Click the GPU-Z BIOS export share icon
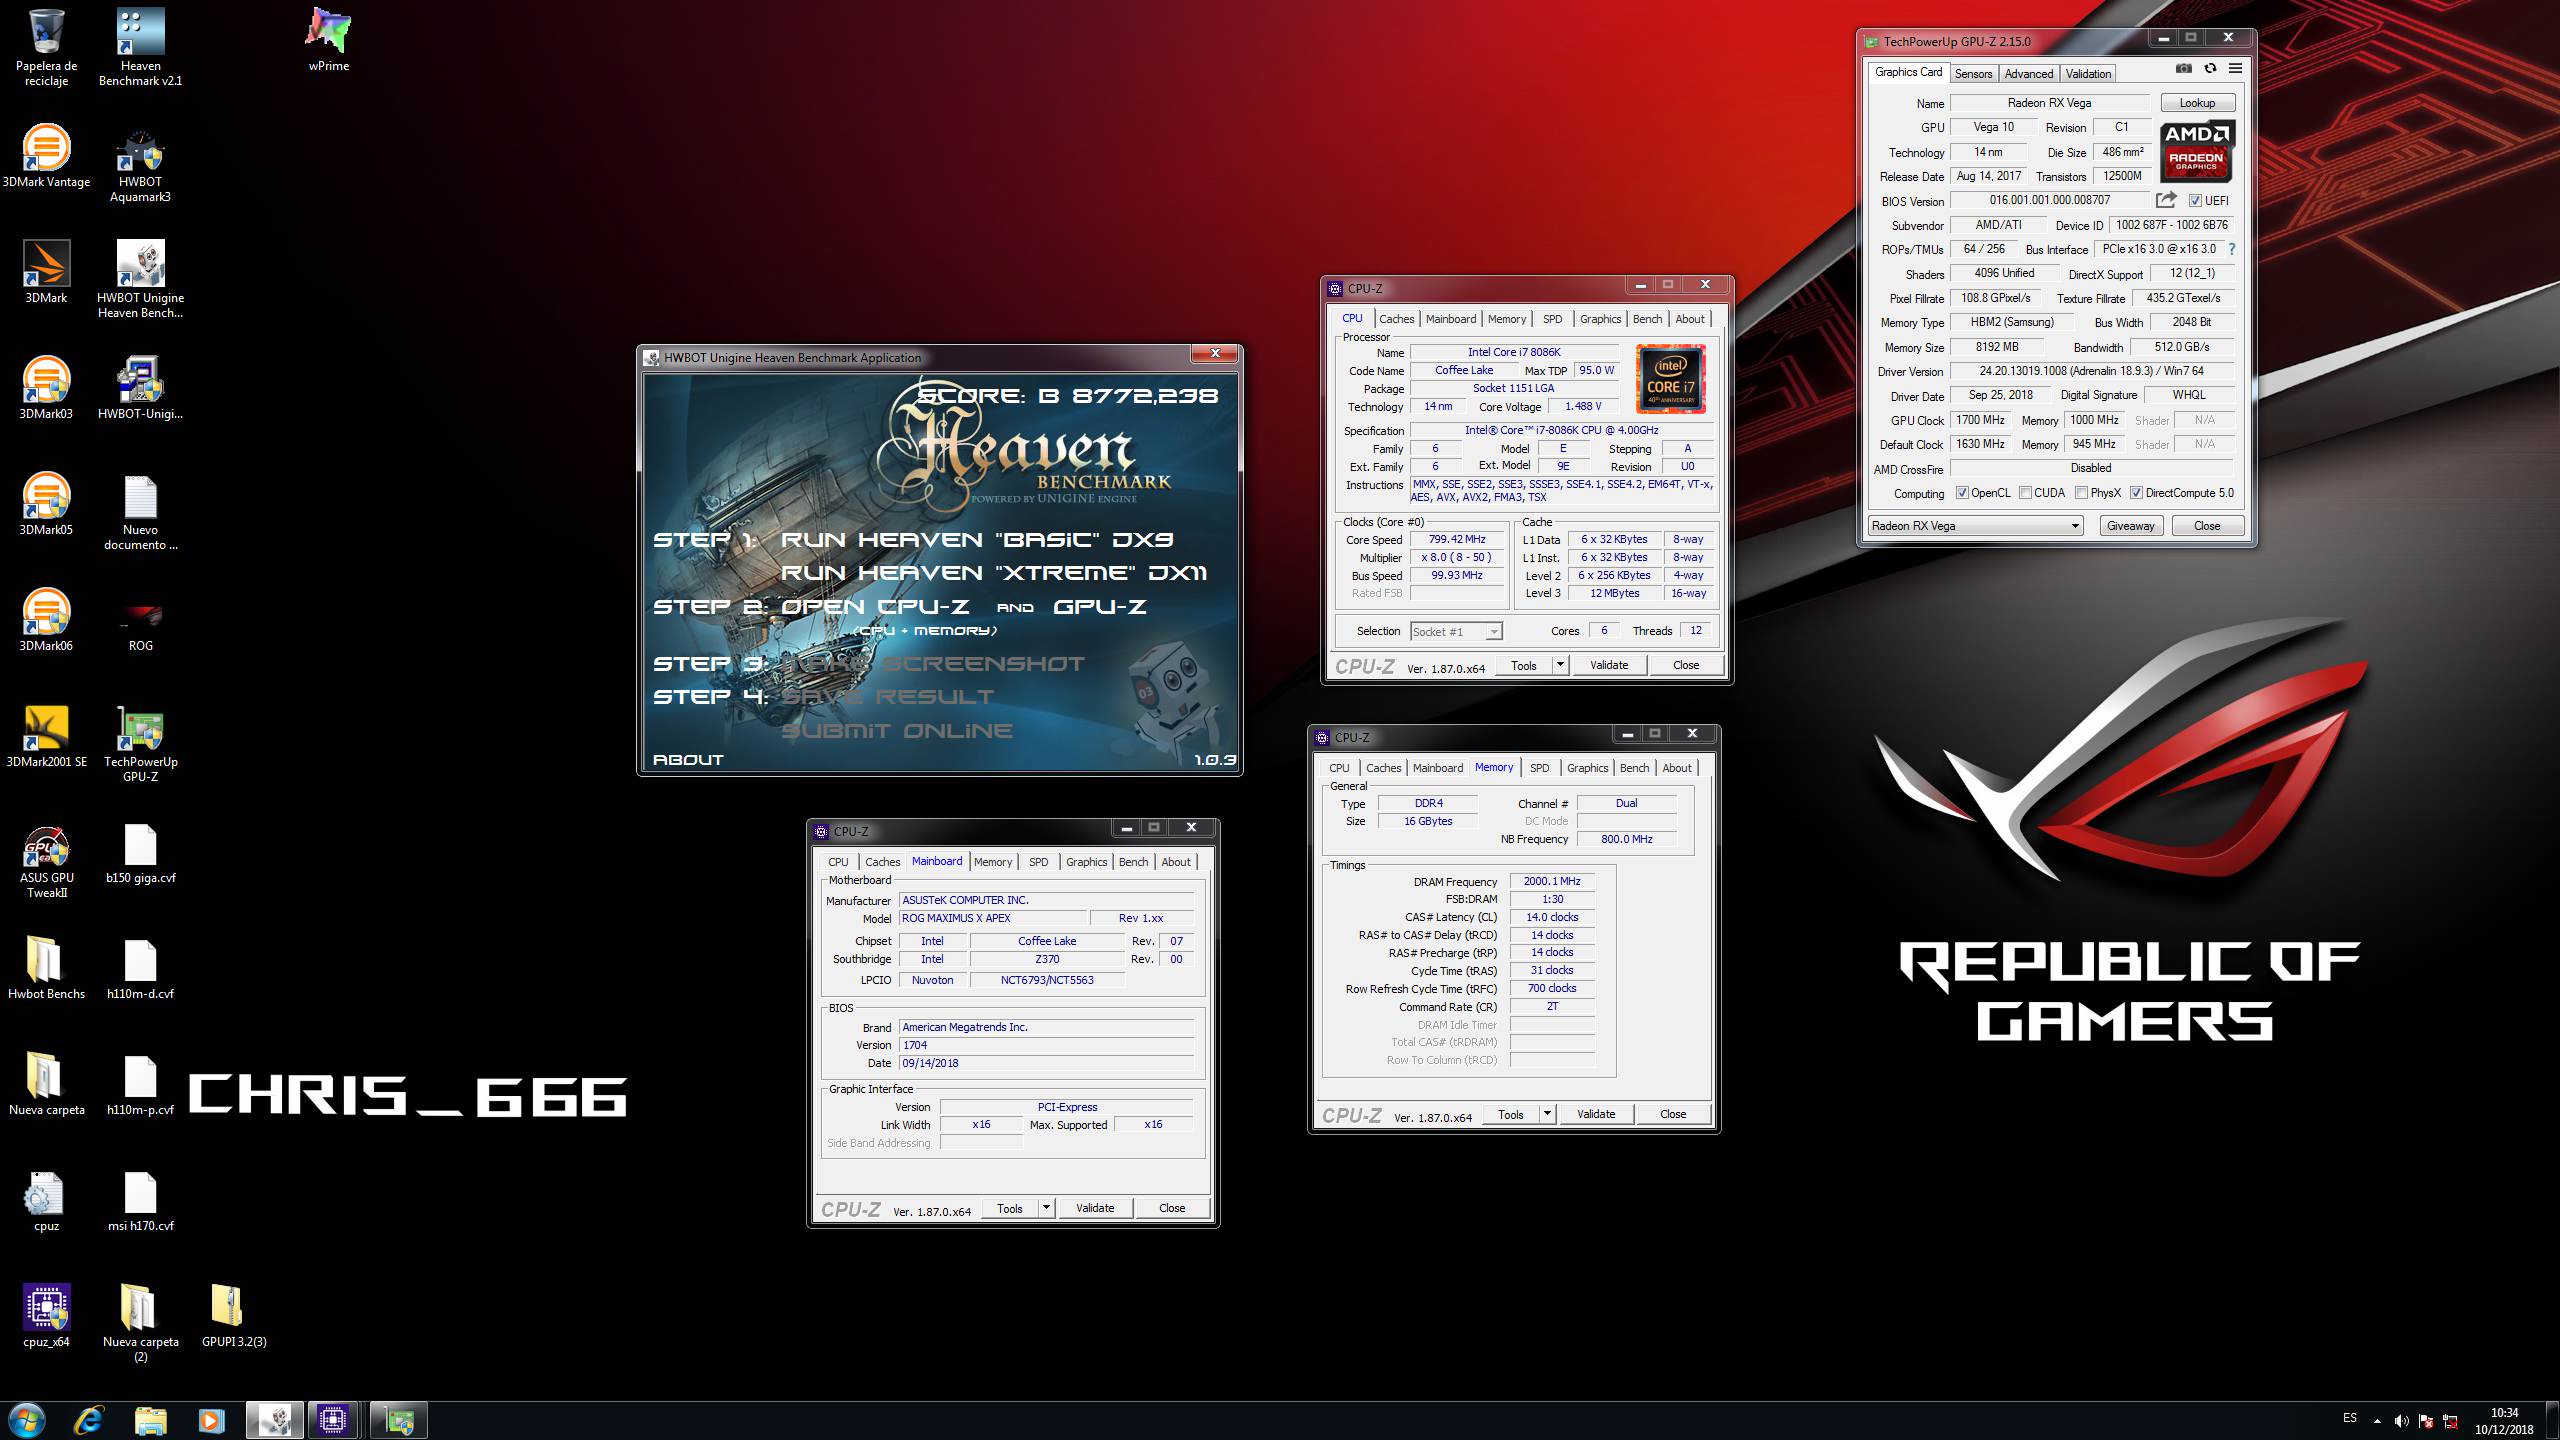The height and width of the screenshot is (1440, 2560). tap(2165, 200)
